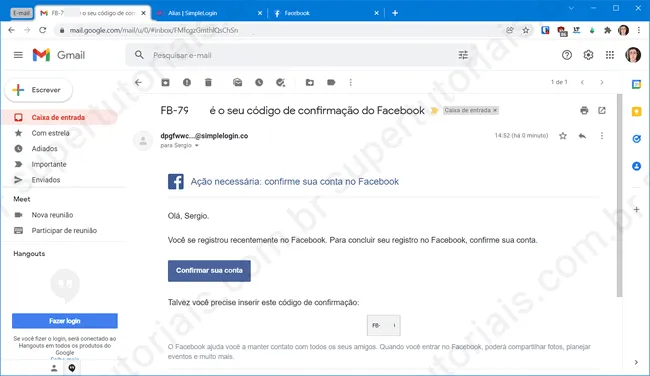
Task: Open Gmail settings gear
Action: point(588,55)
